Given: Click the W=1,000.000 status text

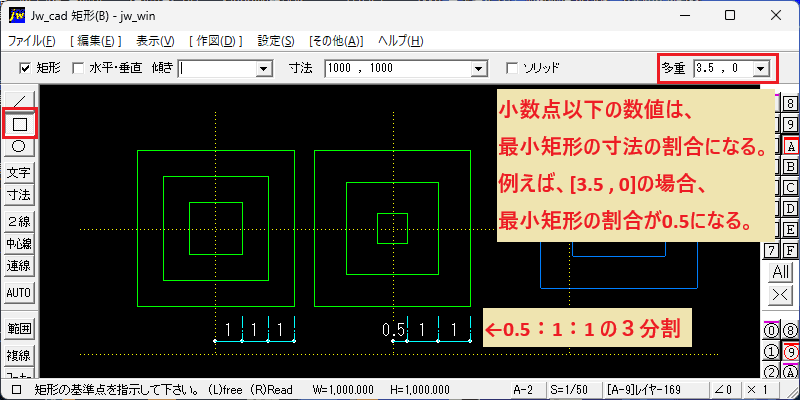Looking at the screenshot, I should (x=341, y=390).
